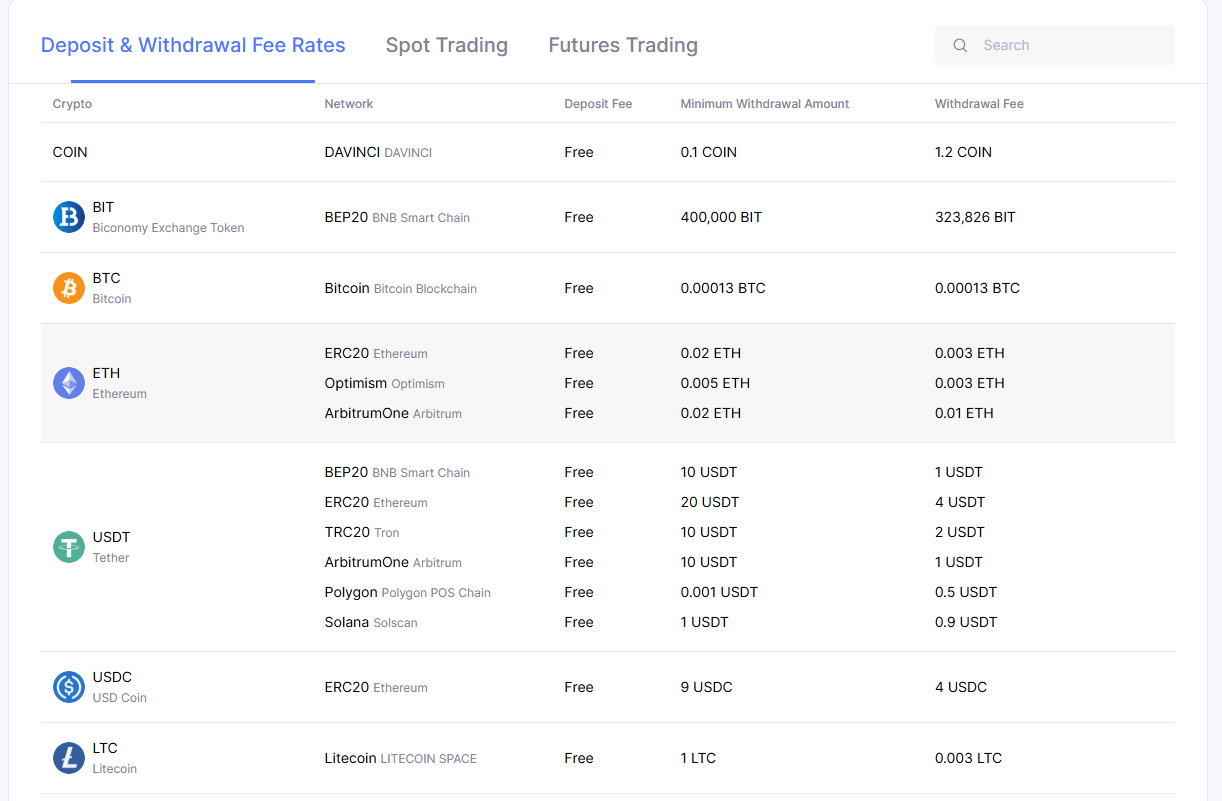Screen dimensions: 1222x801
Task: Select the TRC20 Tron network entry
Action: [362, 532]
